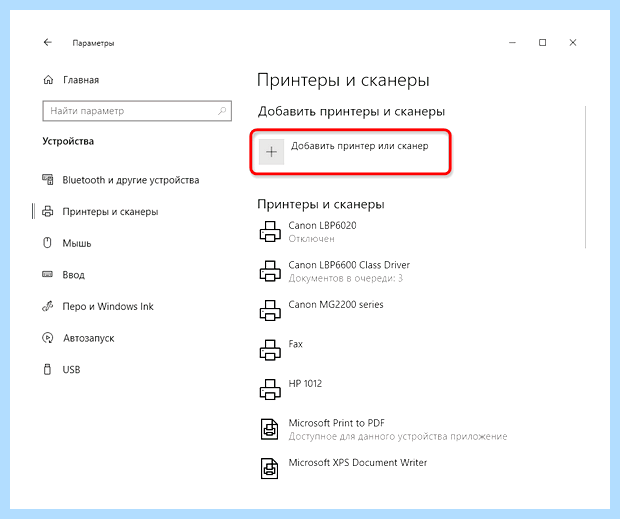Open the Автозапуск settings
This screenshot has width=620, height=519.
click(x=89, y=338)
